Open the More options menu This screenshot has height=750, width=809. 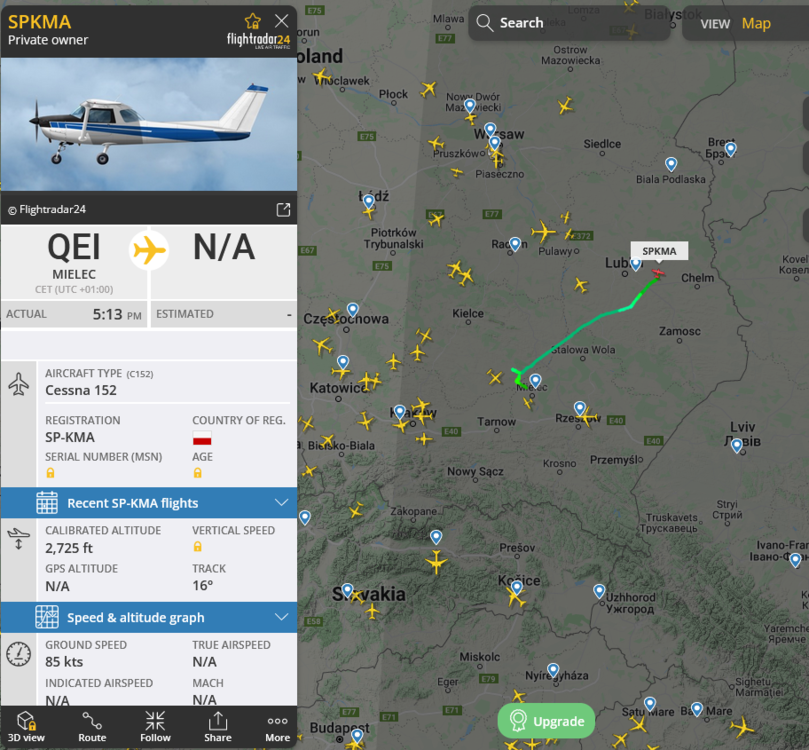[x=278, y=727]
